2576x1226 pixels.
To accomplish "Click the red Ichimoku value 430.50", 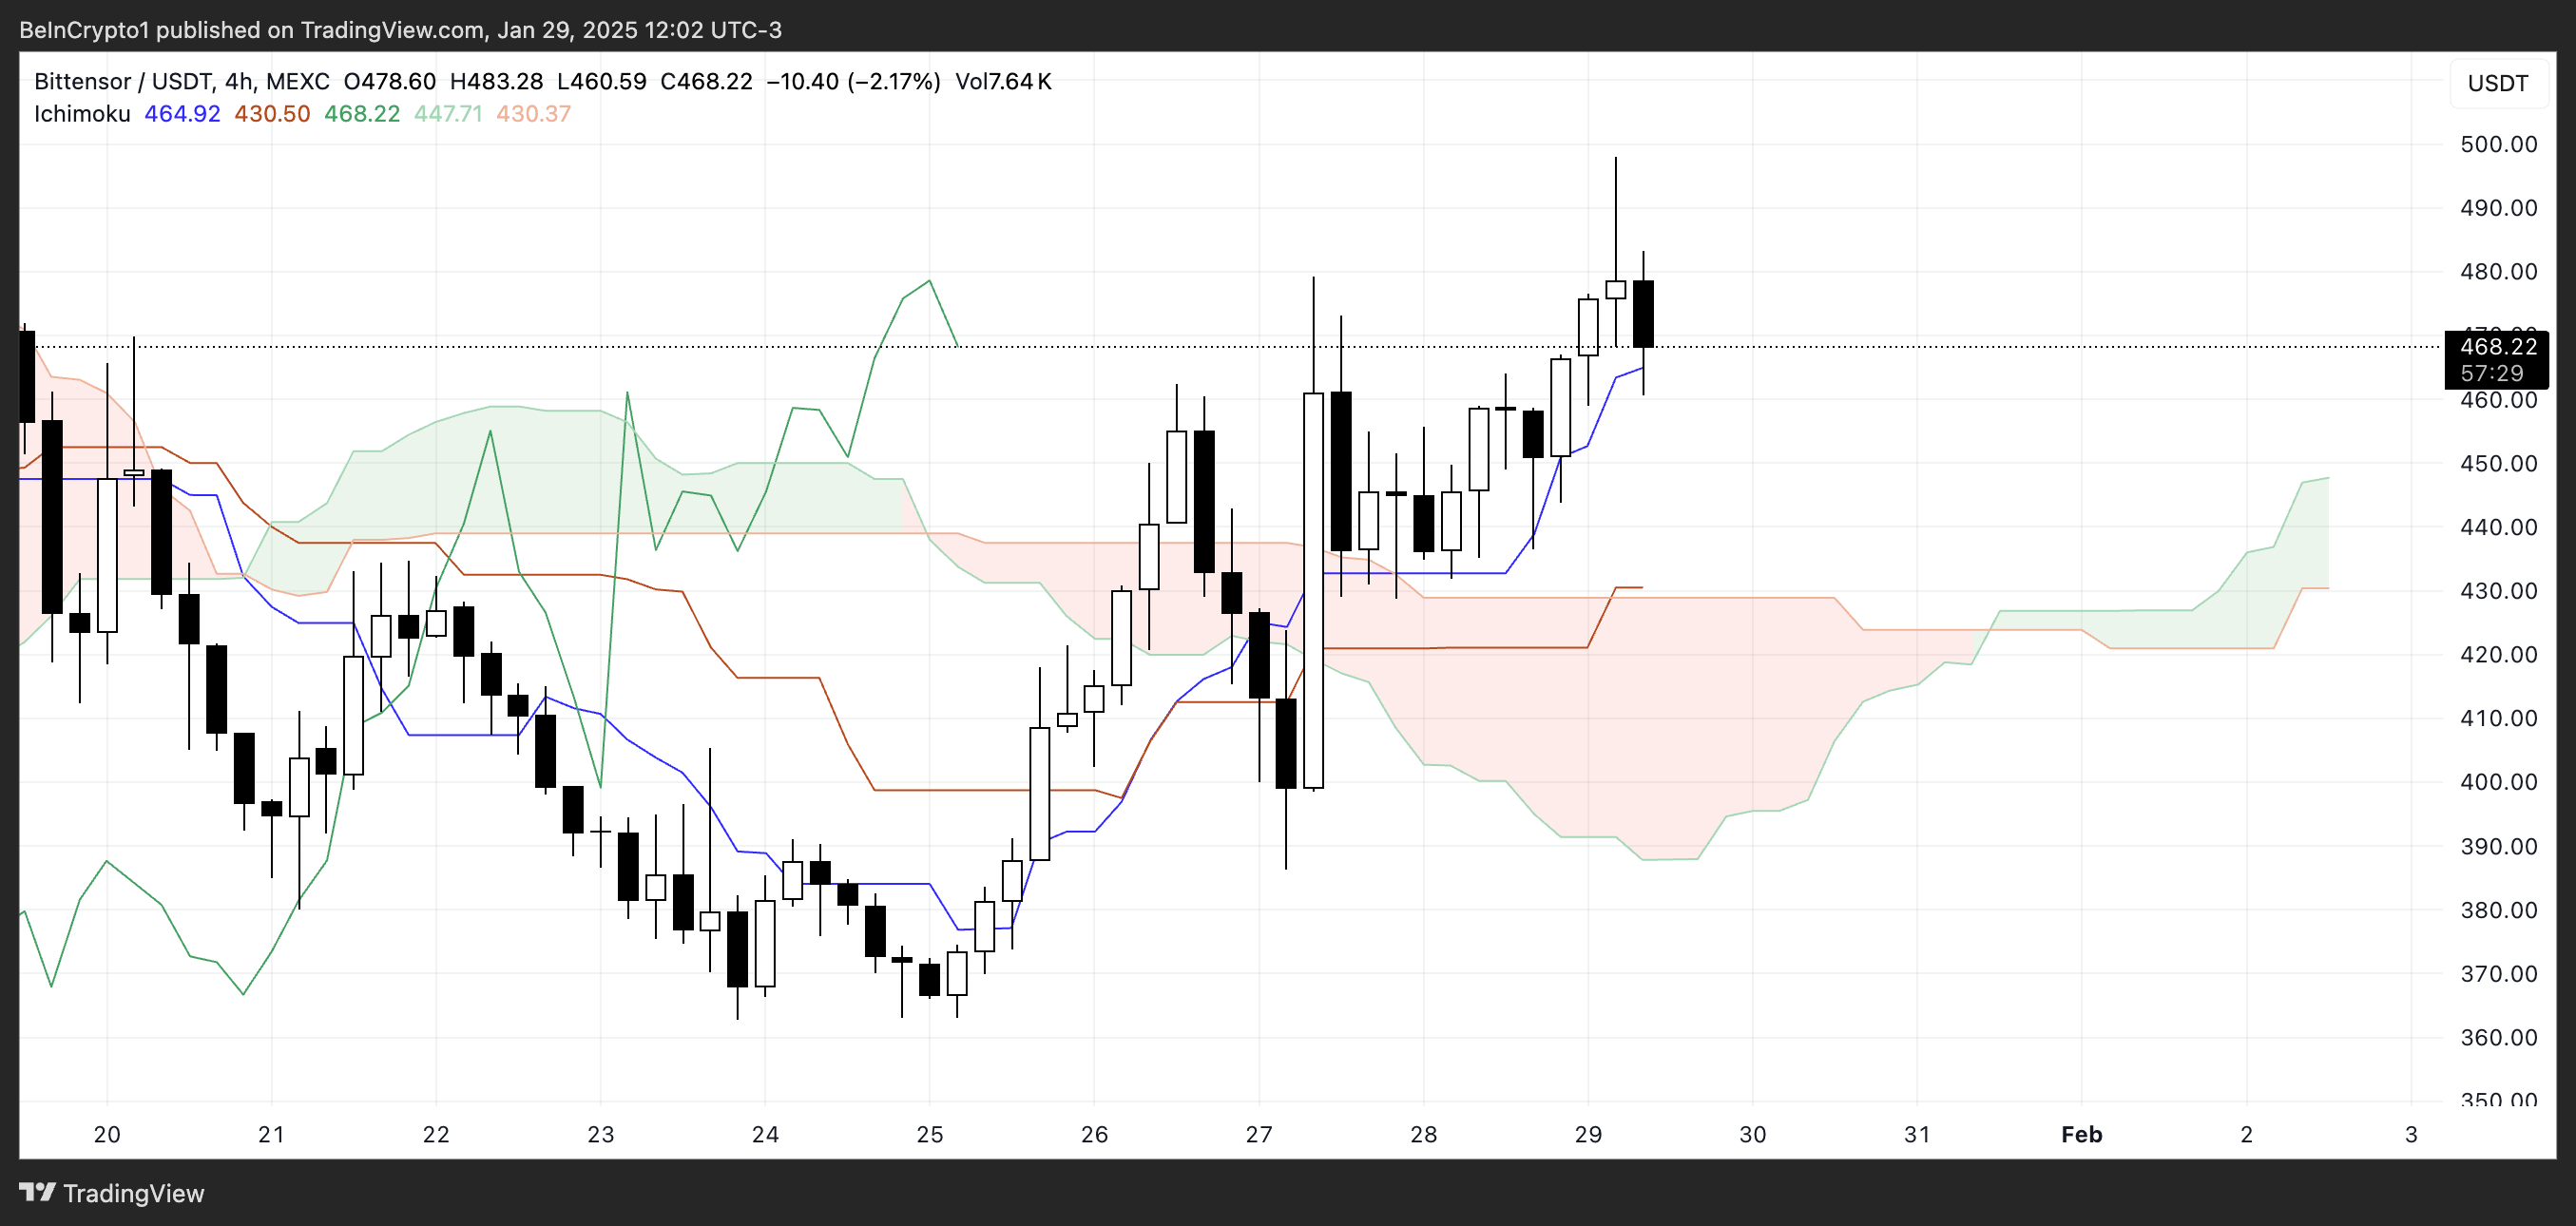I will [x=272, y=114].
